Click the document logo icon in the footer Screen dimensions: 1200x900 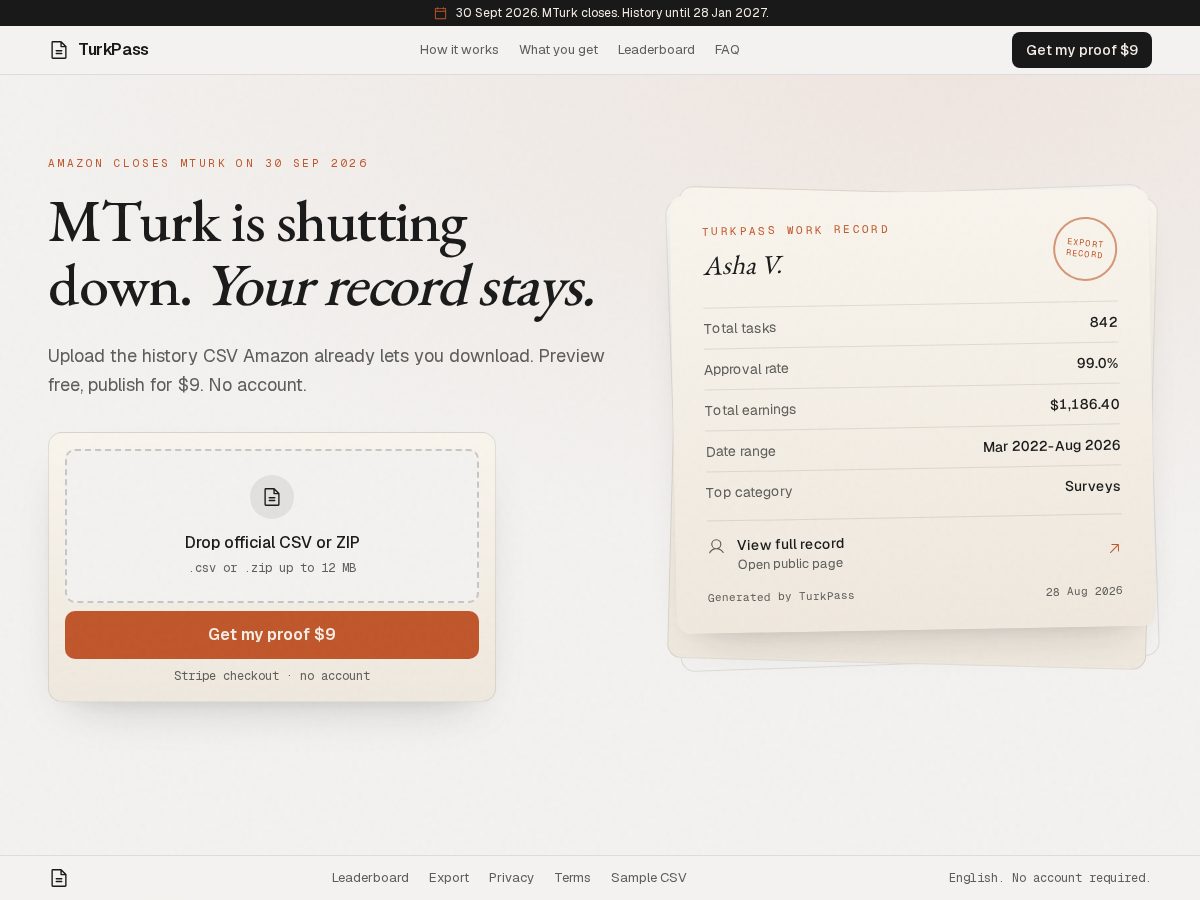(59, 878)
